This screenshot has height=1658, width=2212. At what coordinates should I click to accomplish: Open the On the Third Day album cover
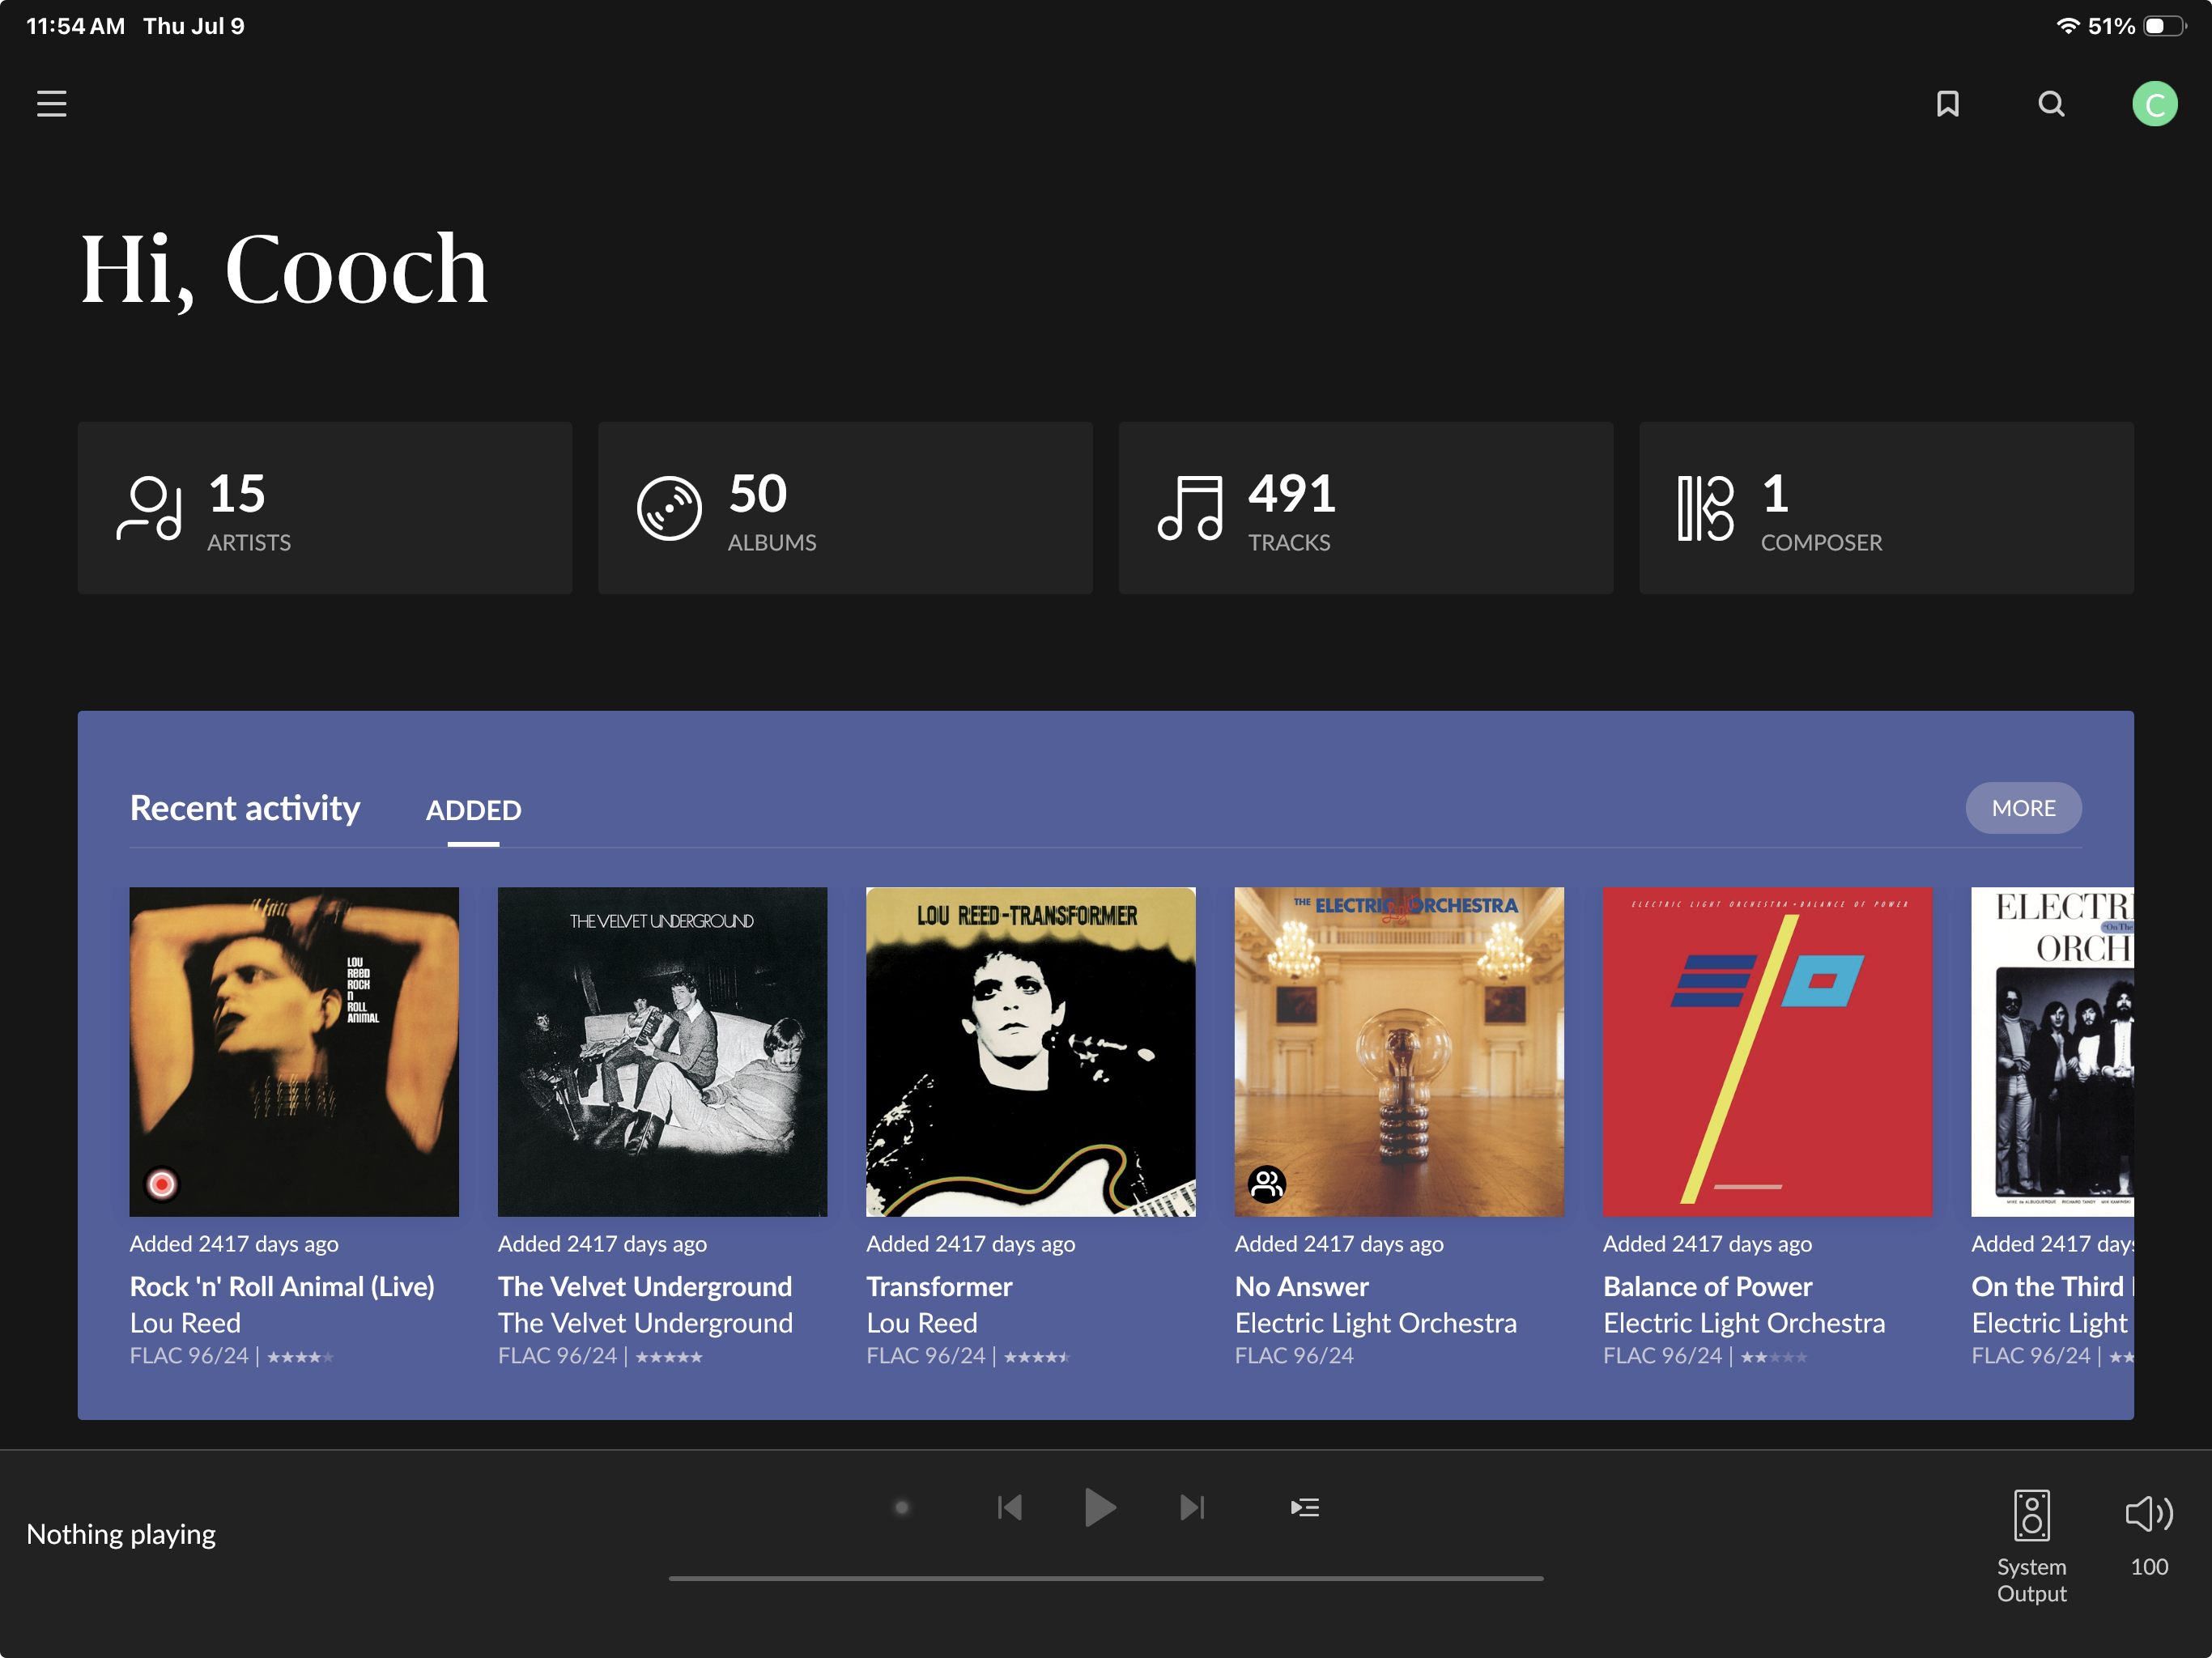[2052, 1052]
